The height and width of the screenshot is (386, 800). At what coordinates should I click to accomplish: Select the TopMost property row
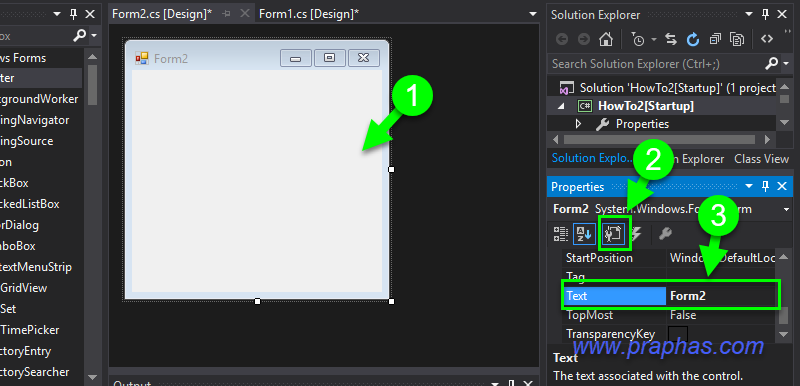[x=670, y=315]
